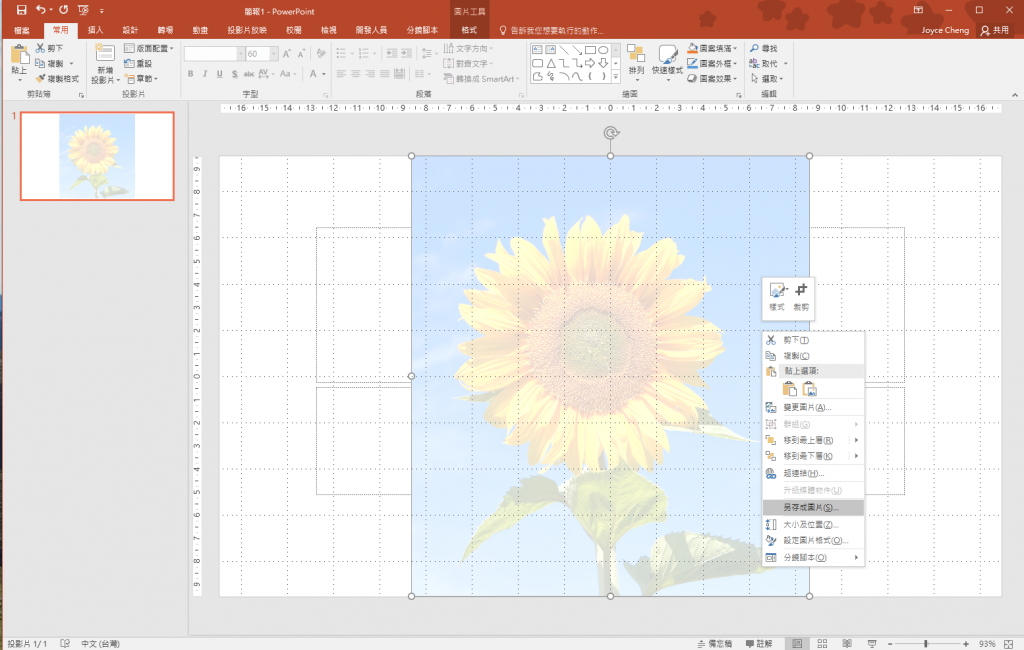Click the Save icon in quick access toolbar
The width and height of the screenshot is (1024, 650).
[x=21, y=10]
